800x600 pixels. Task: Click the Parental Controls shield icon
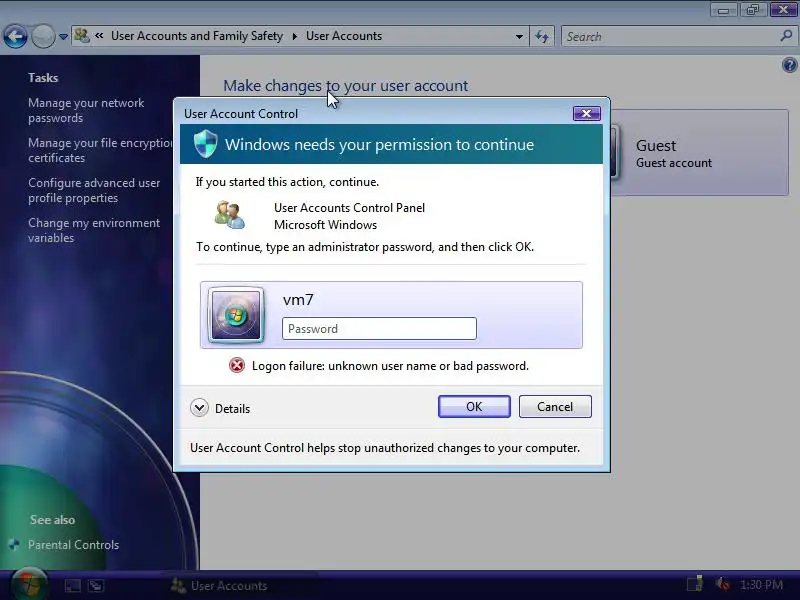pos(14,545)
